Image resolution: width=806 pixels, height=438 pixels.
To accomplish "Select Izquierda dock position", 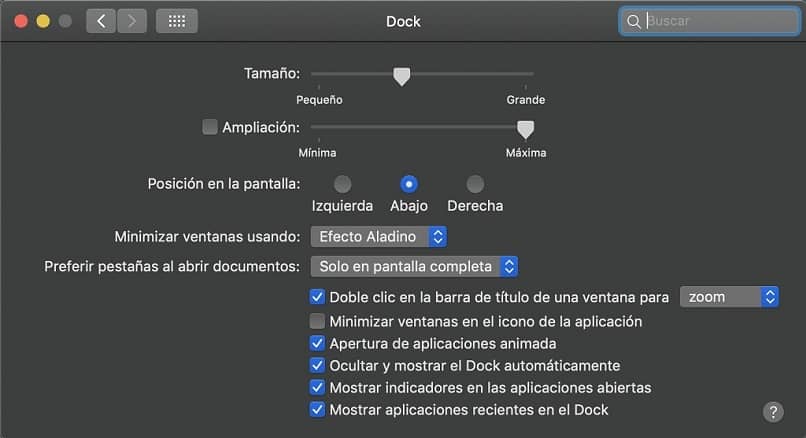I will (342, 184).
